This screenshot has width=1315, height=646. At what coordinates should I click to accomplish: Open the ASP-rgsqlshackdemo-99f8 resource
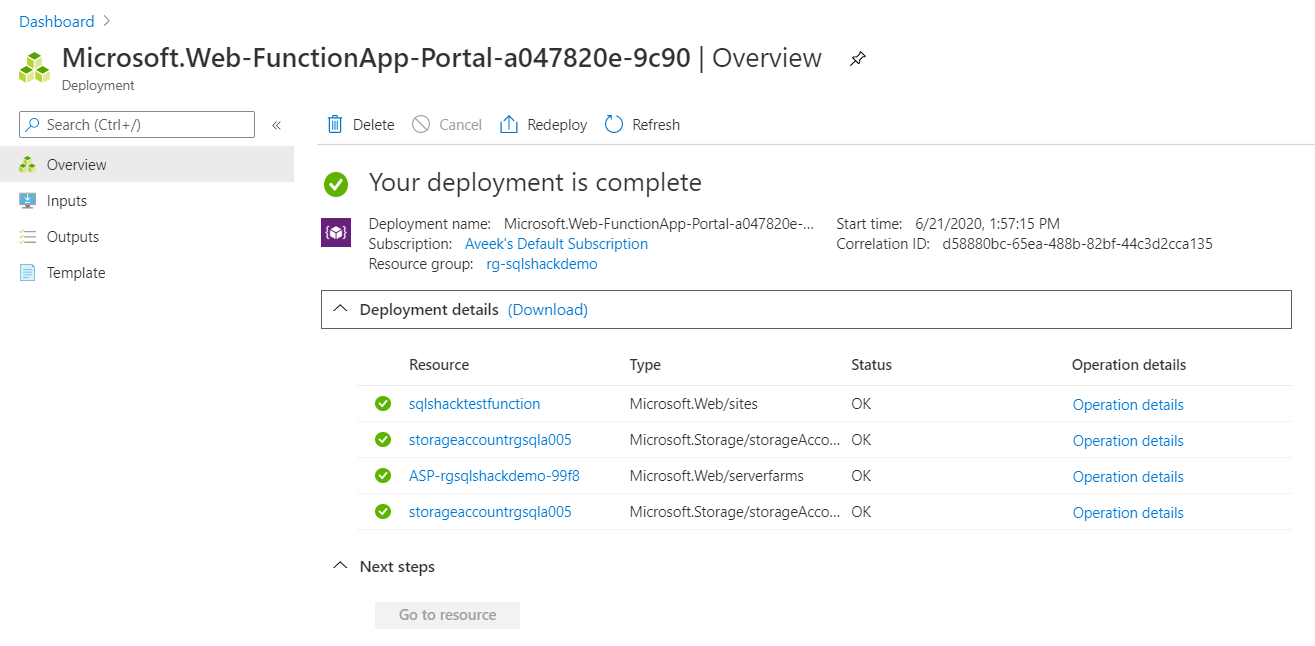pos(494,476)
